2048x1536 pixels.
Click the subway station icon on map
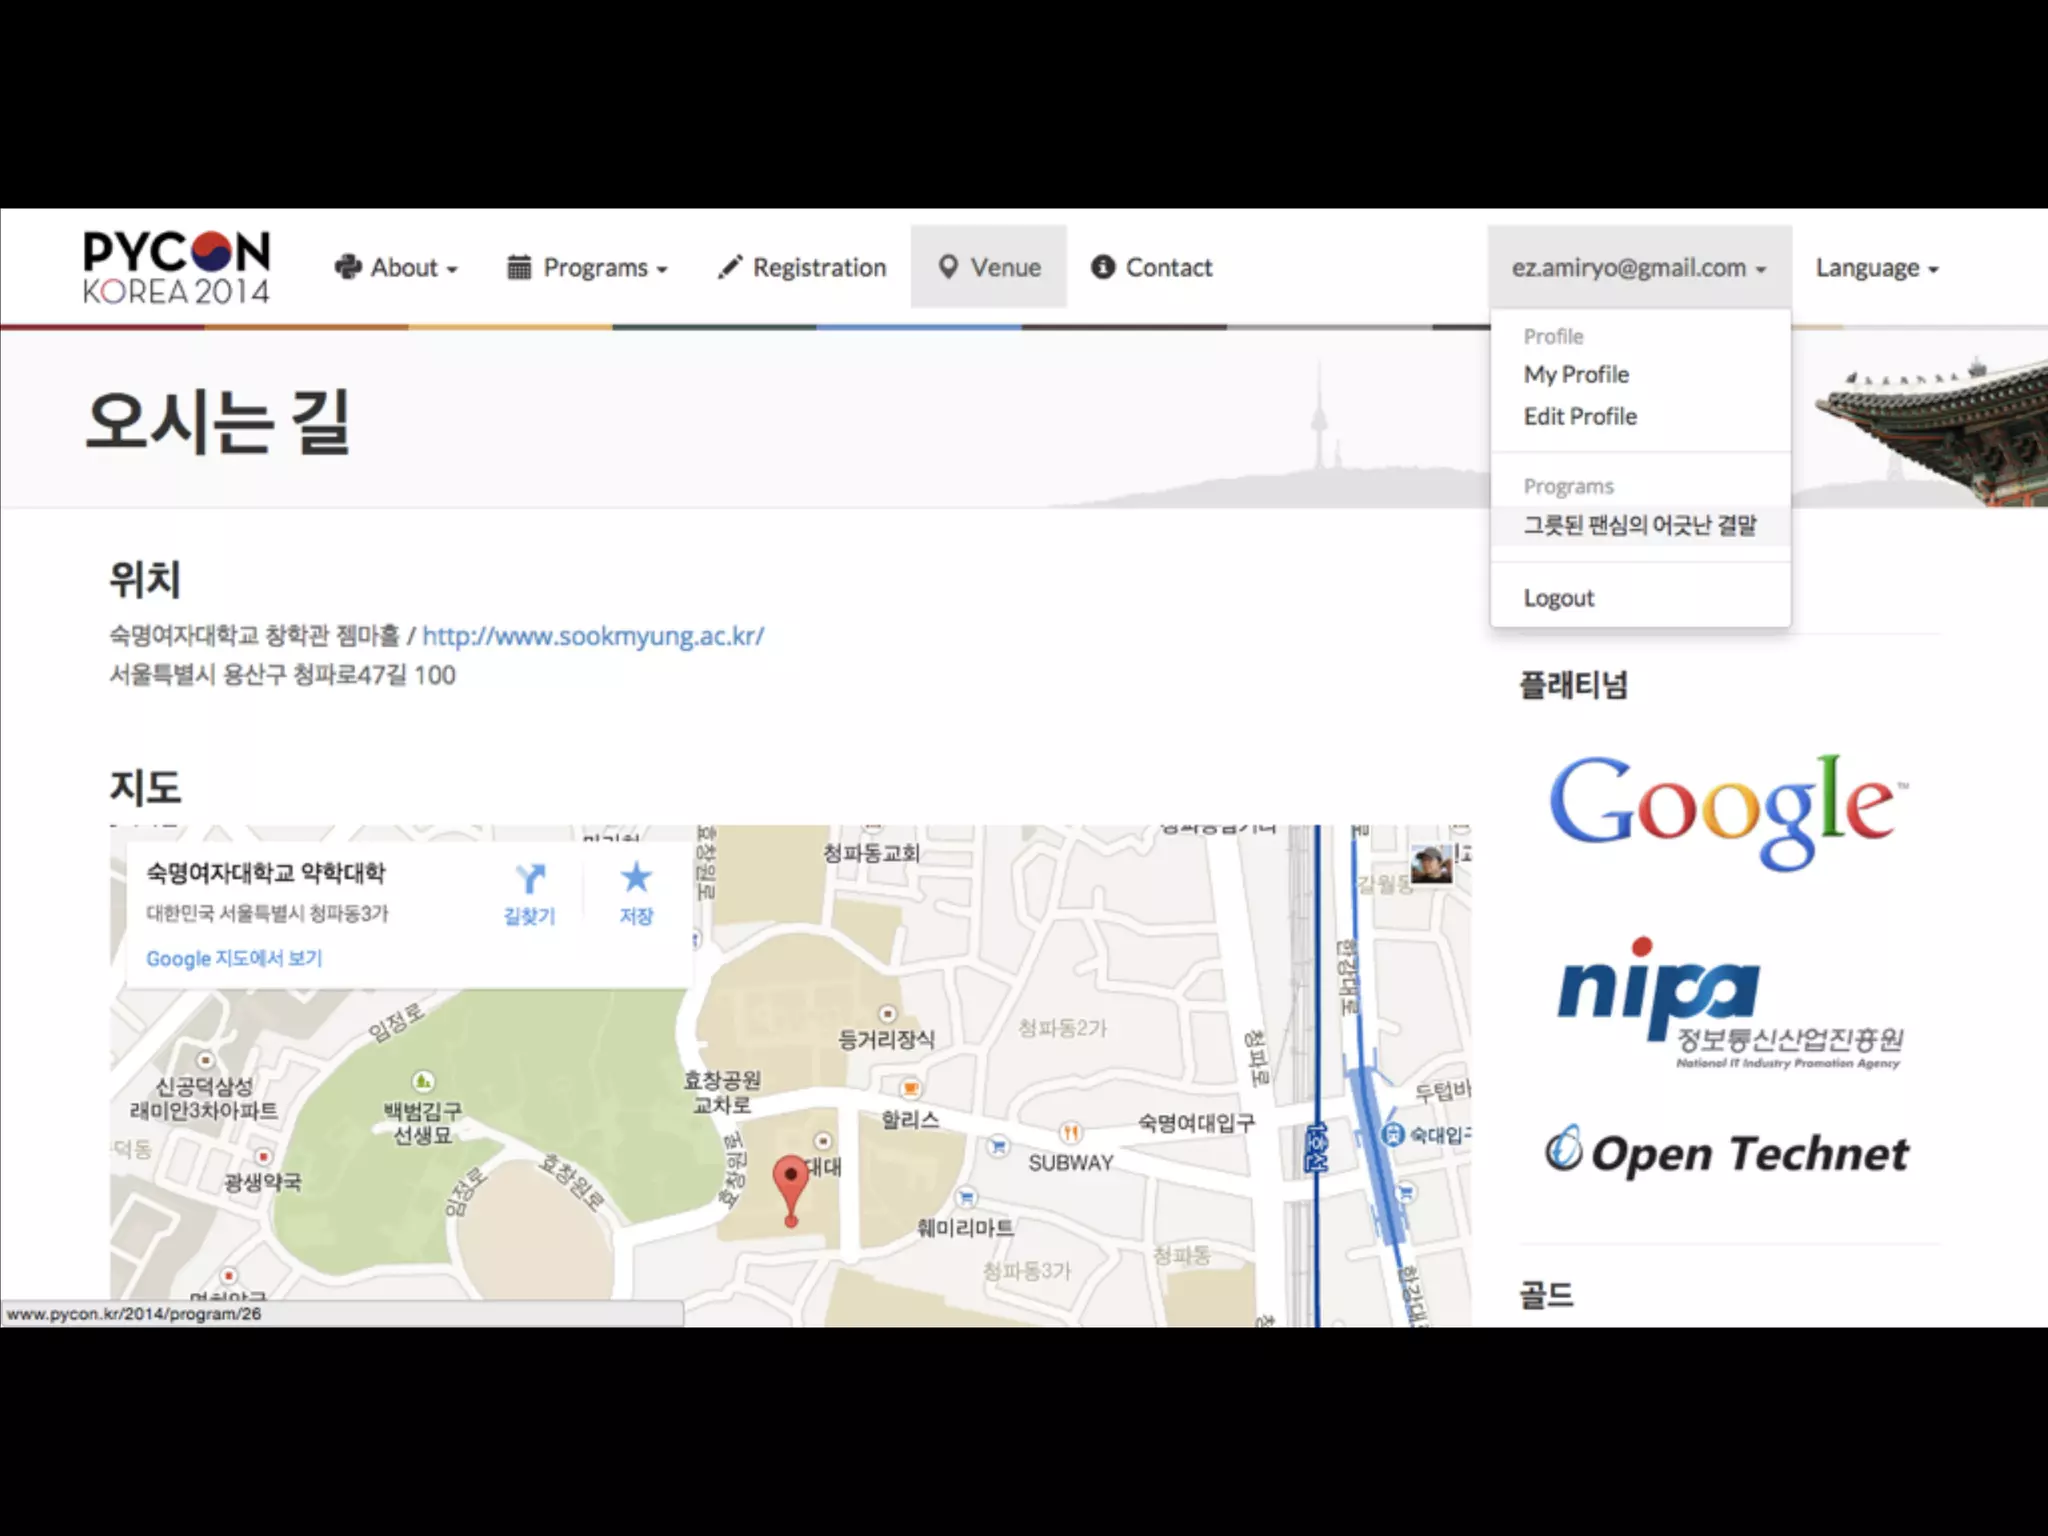click(1392, 1134)
